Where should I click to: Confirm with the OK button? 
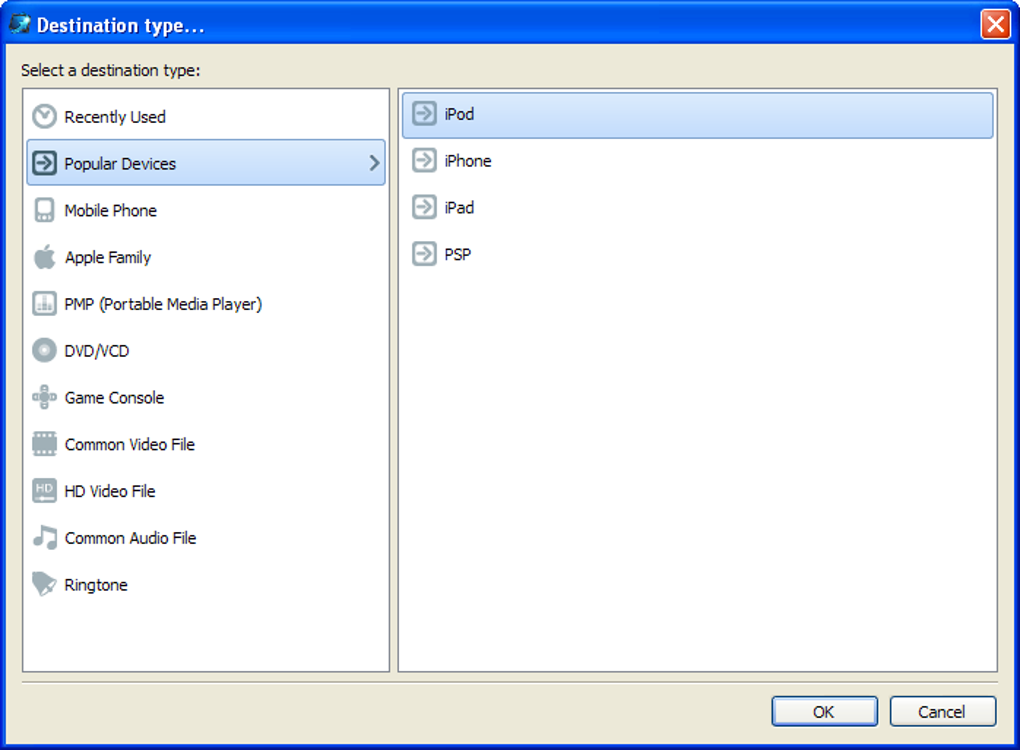point(824,712)
